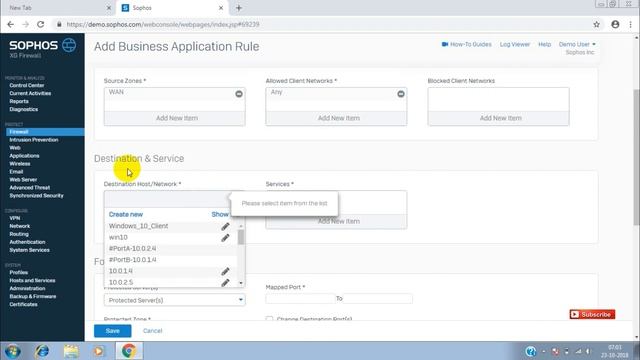Remove Any from Allowed Client Networks

click(x=401, y=94)
